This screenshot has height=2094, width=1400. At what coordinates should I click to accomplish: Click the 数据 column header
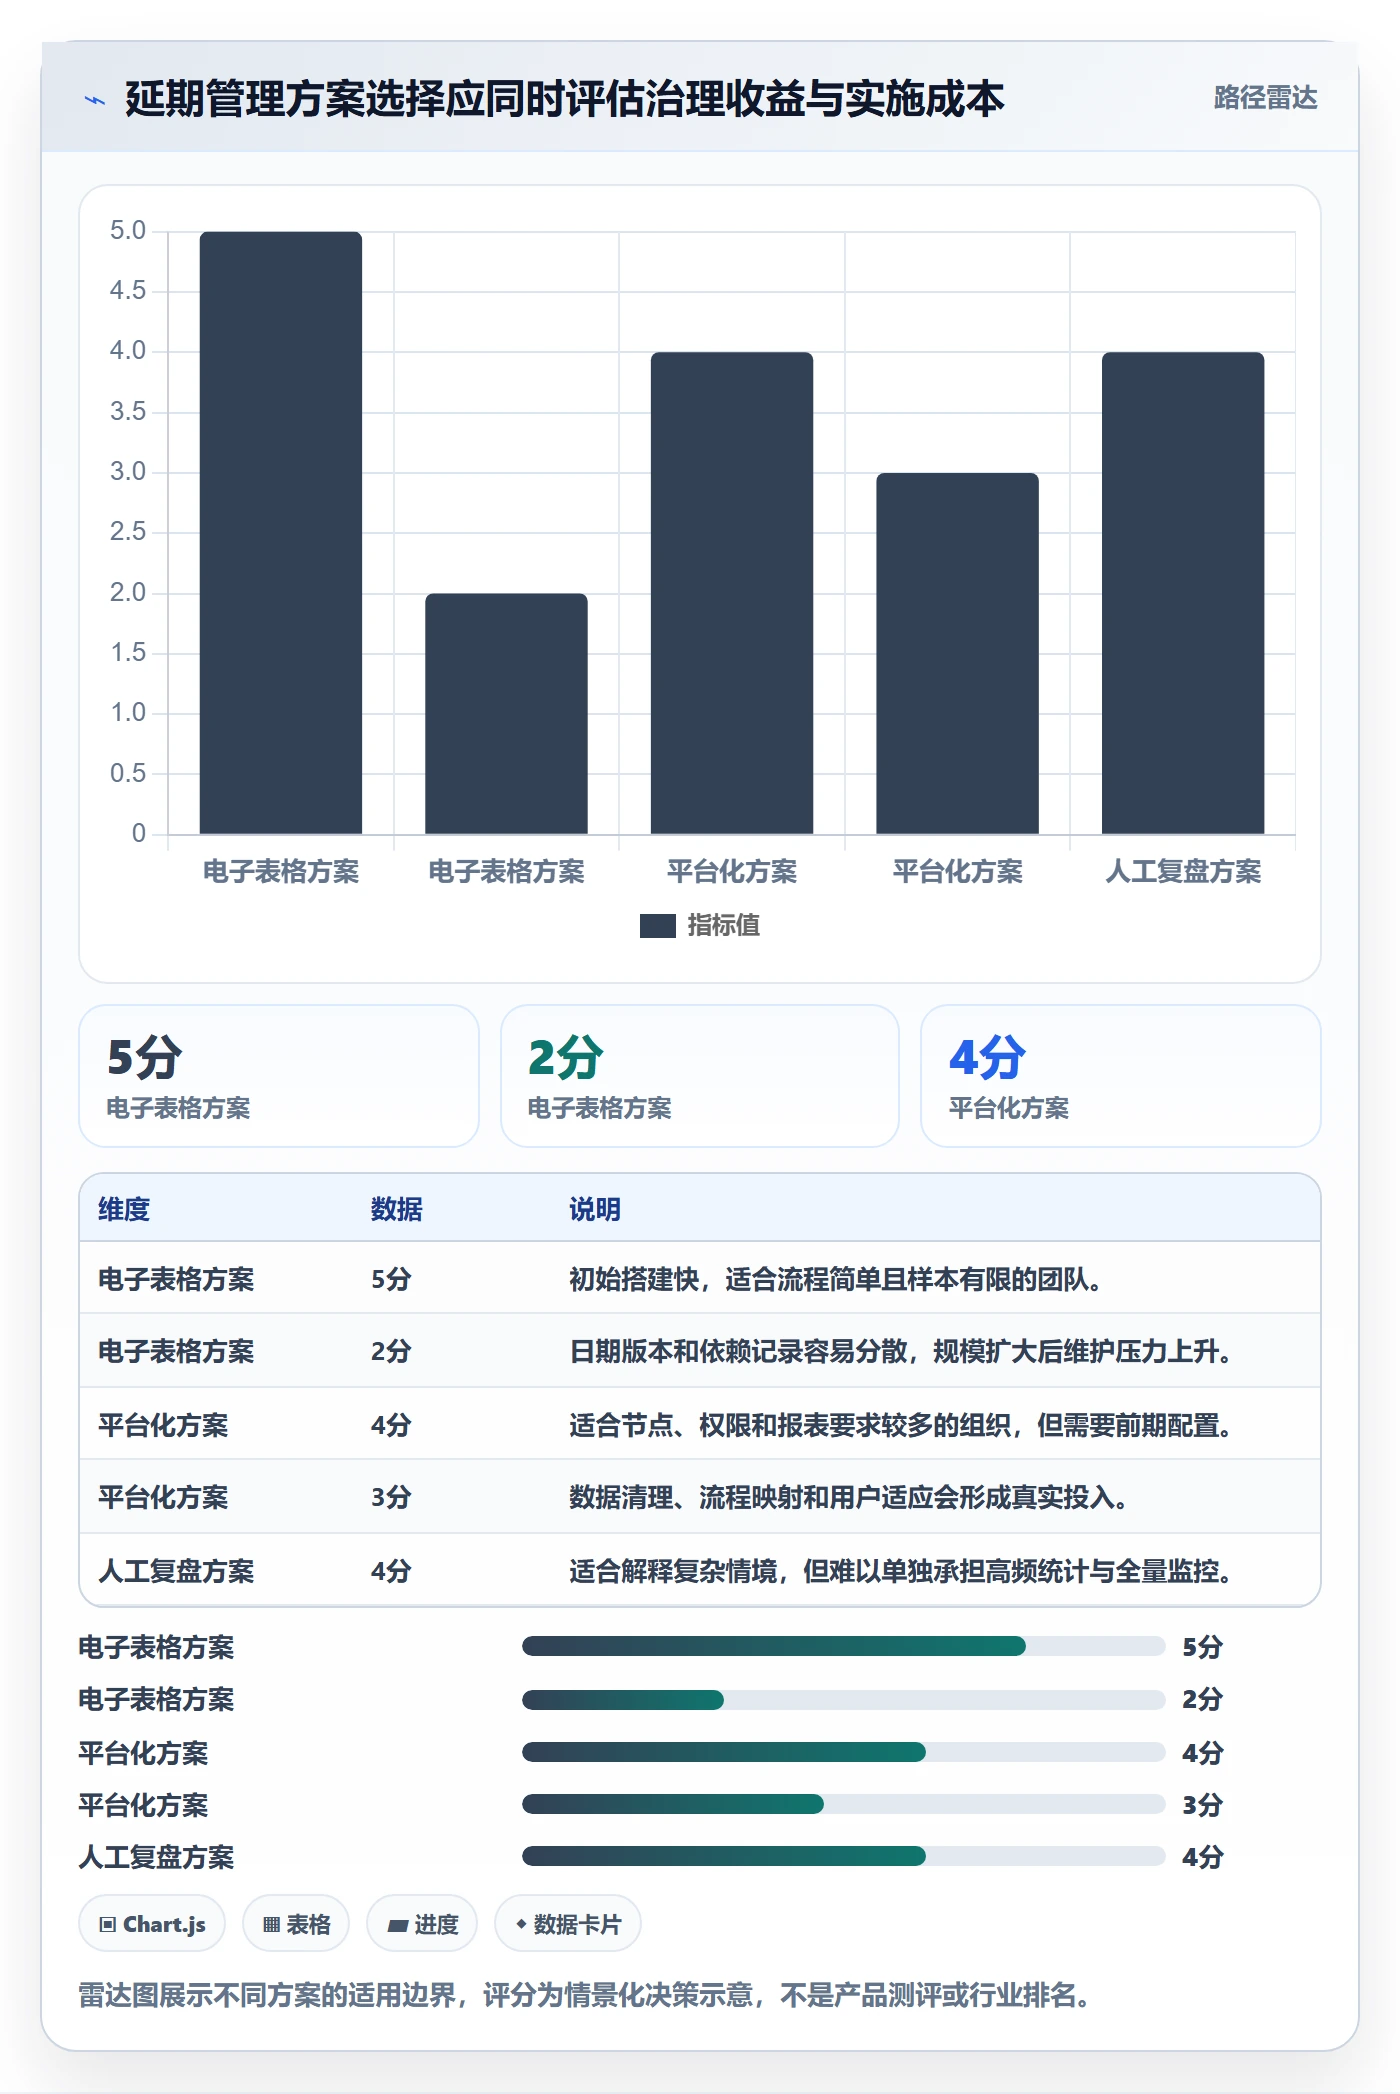coord(397,1209)
